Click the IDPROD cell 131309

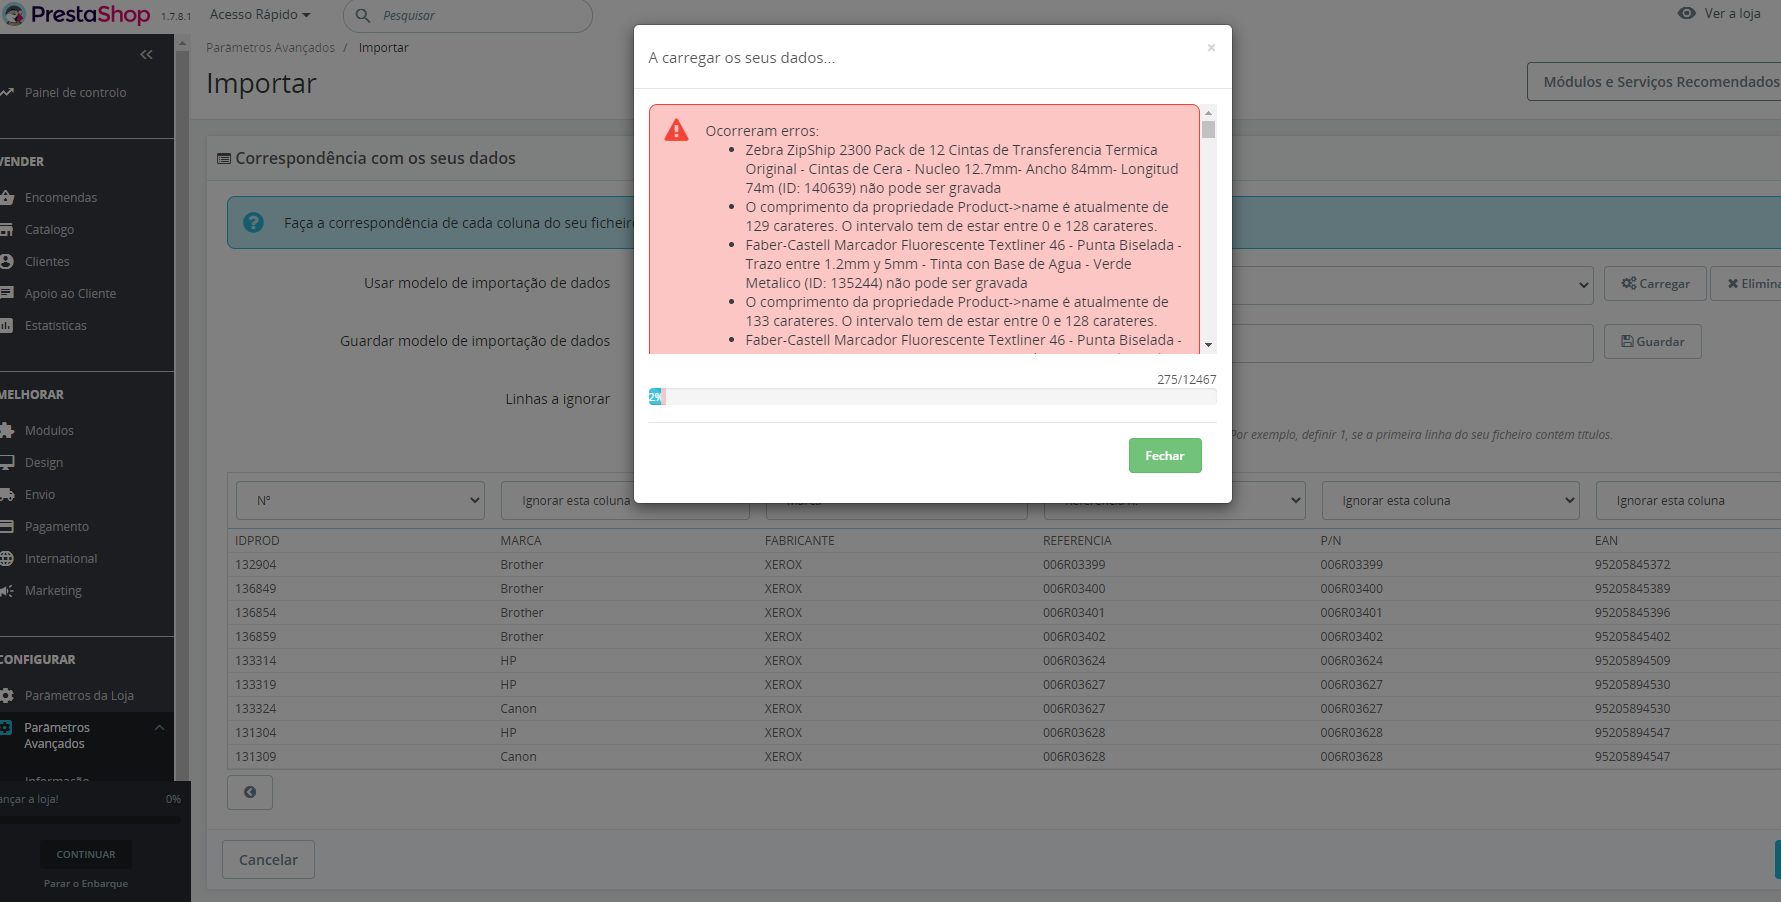pyautogui.click(x=256, y=757)
